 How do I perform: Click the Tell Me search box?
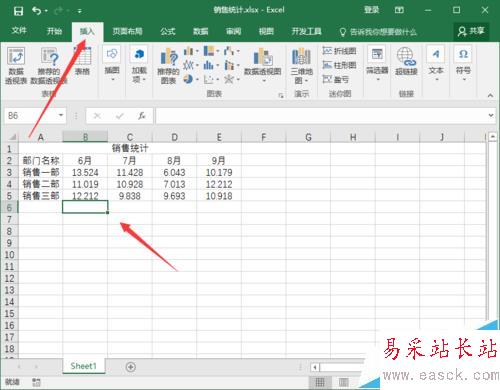(378, 32)
